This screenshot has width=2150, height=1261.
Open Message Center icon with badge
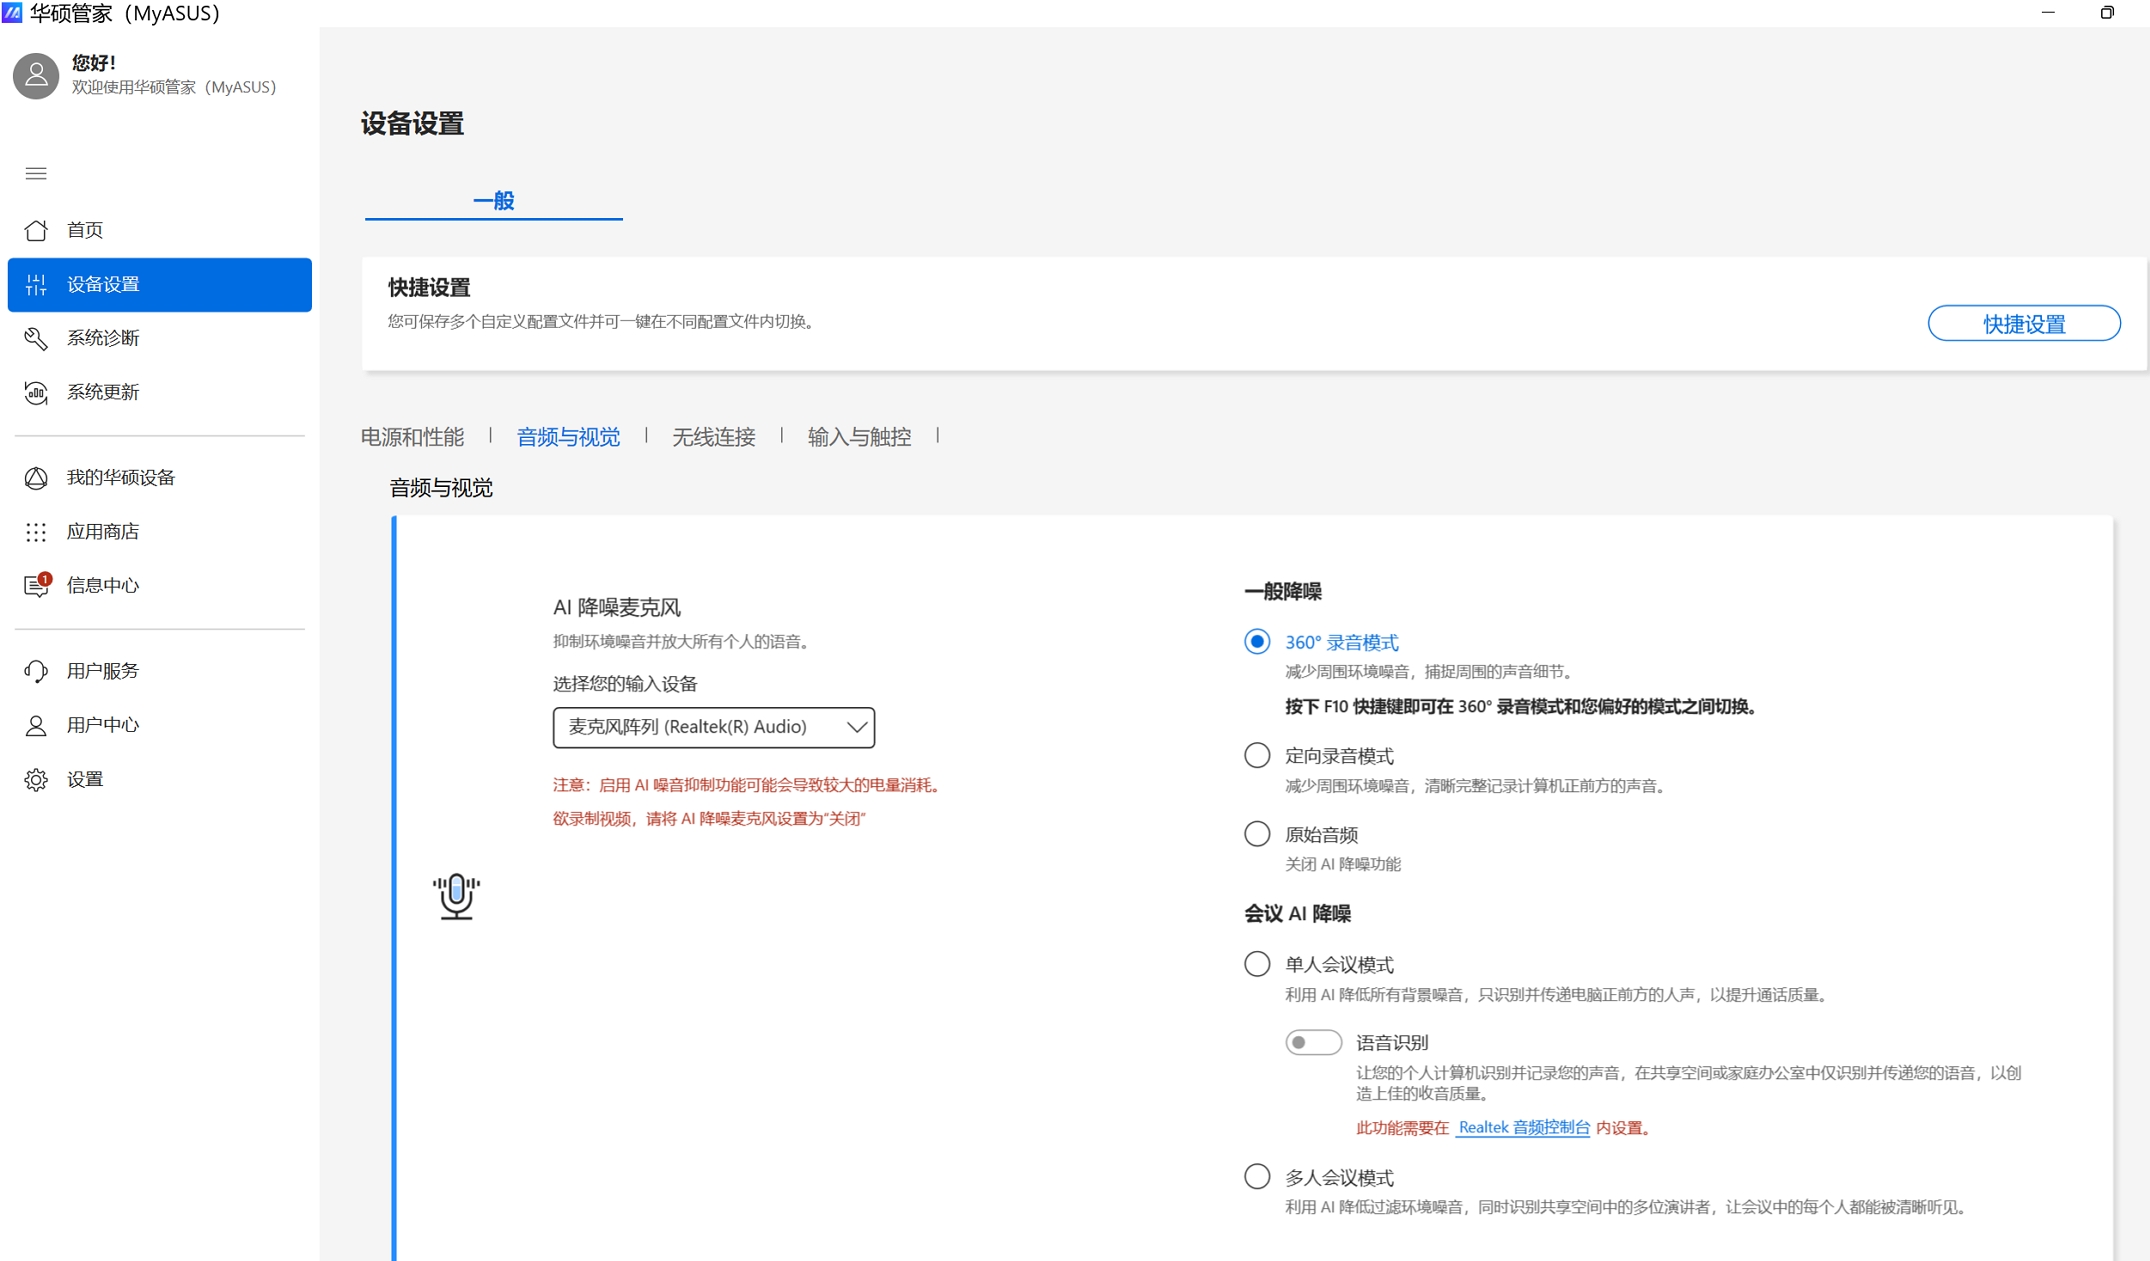point(36,585)
